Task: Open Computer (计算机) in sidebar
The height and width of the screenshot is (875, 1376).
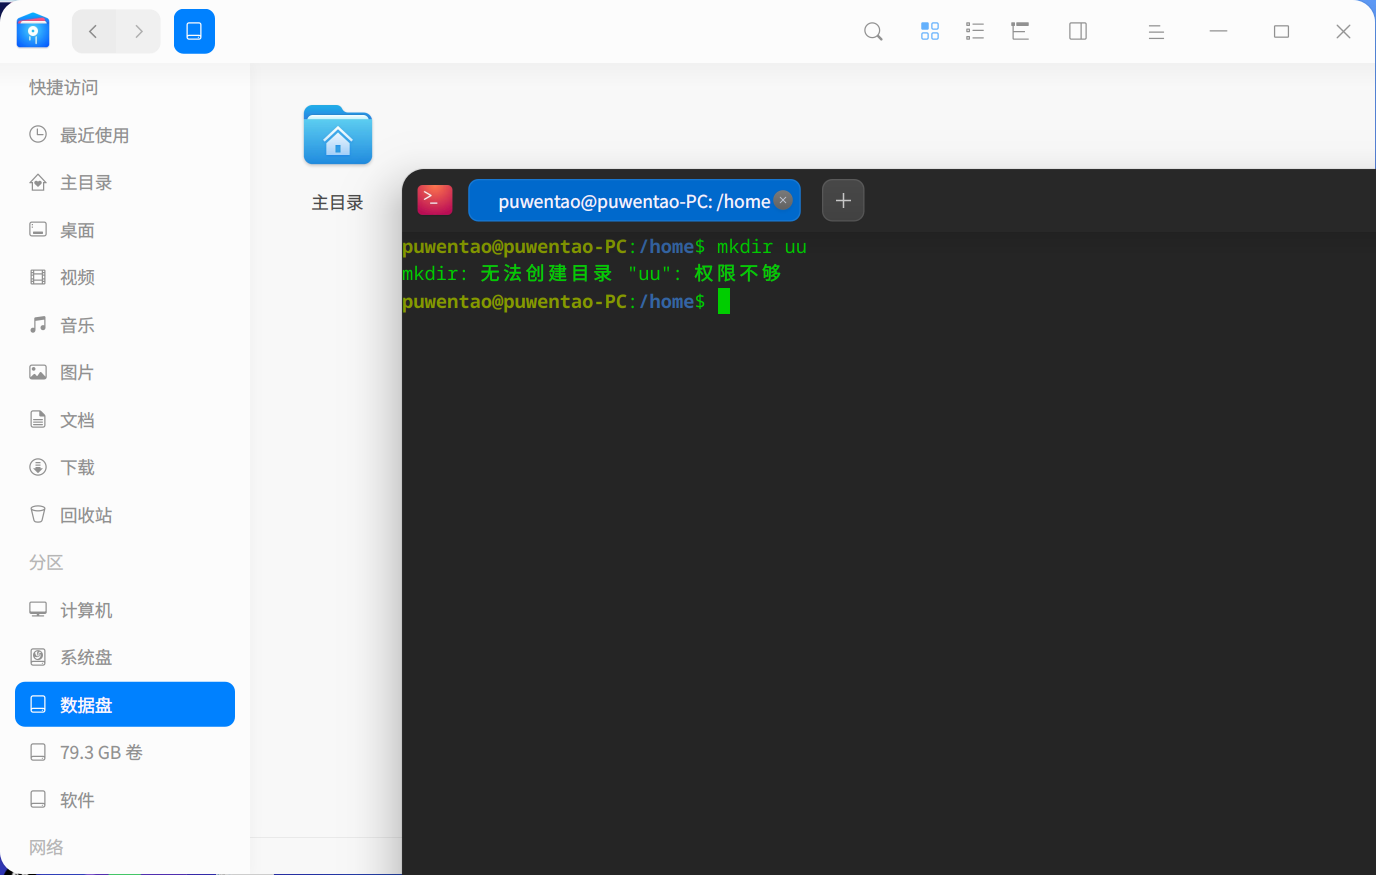Action: [125, 610]
